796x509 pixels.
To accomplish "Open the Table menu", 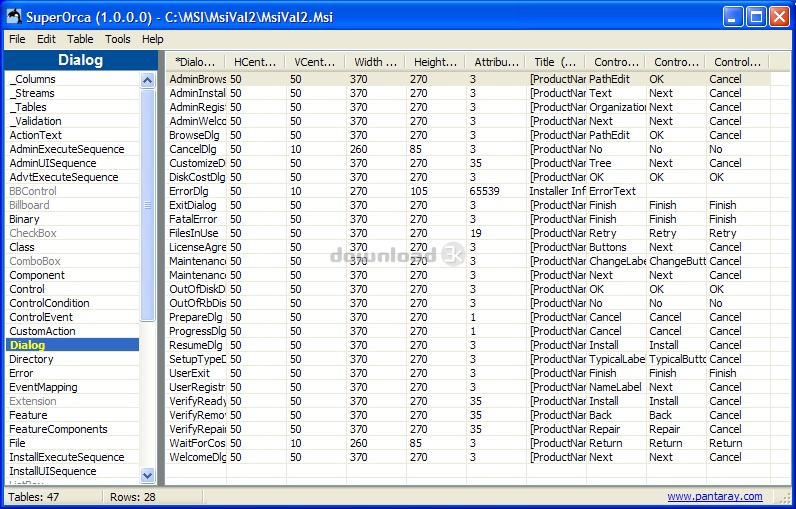I will (x=80, y=39).
